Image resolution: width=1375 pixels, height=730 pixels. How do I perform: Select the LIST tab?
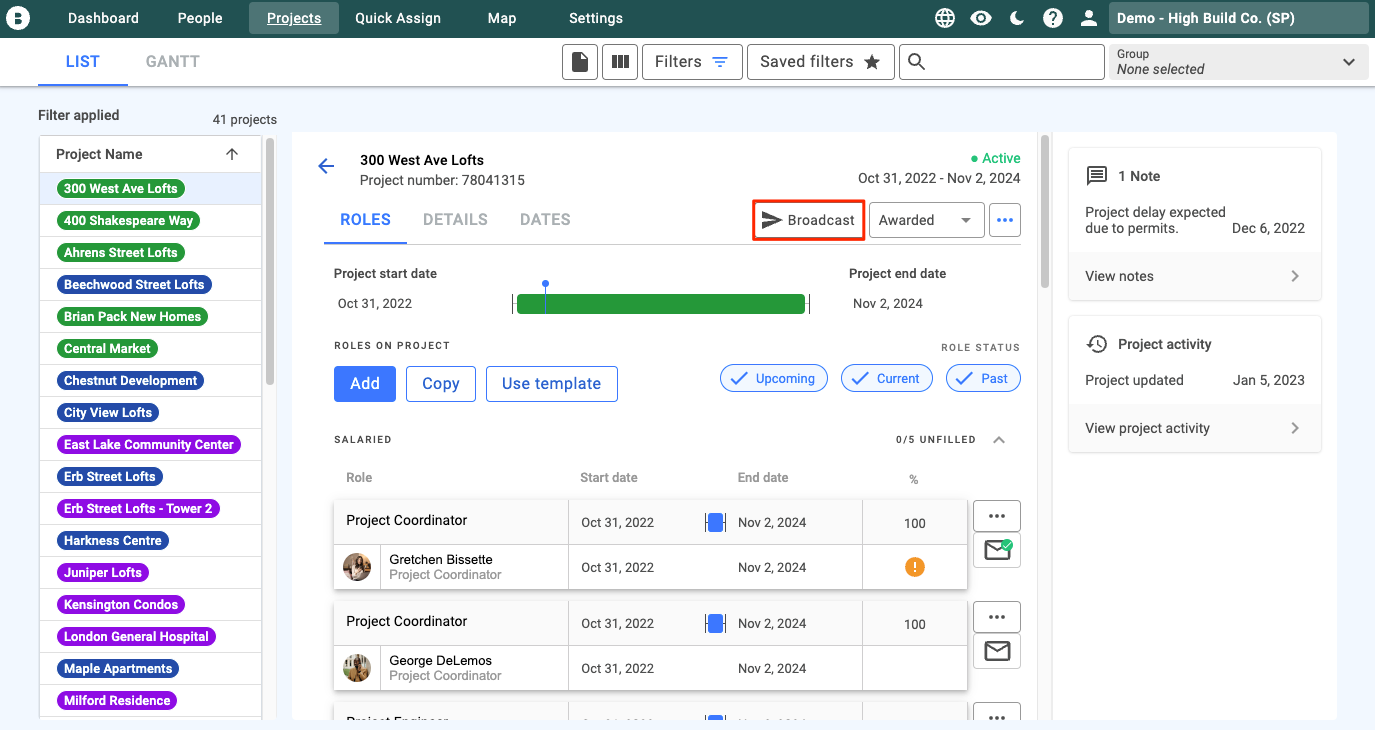(x=82, y=62)
